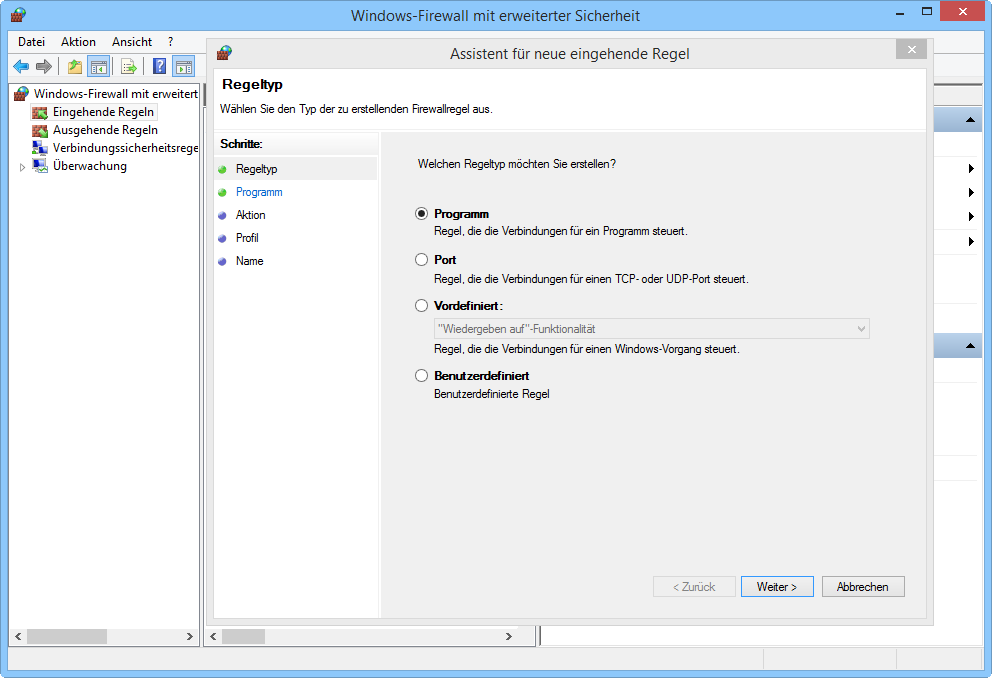Click the right arrow of the tree pane scrollbar
The height and width of the screenshot is (678, 992).
click(x=189, y=636)
